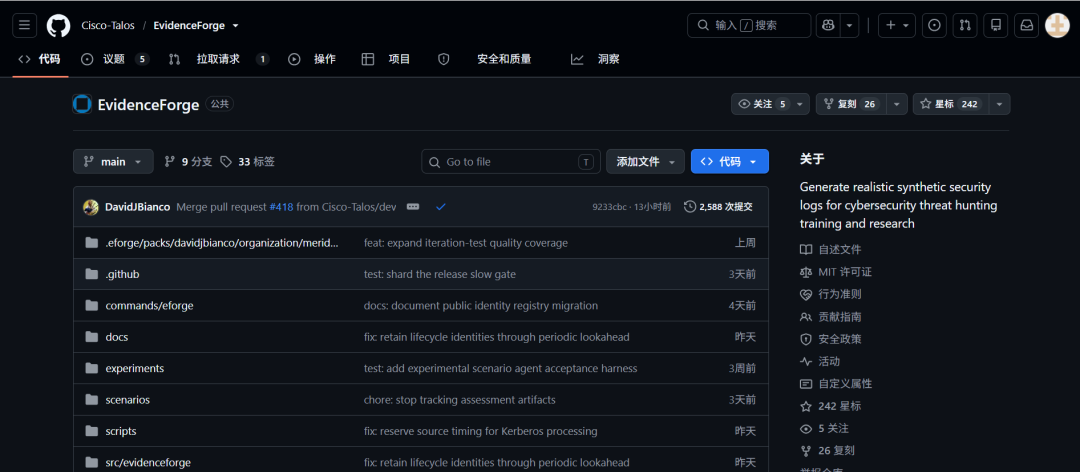The height and width of the screenshot is (472, 1080).
Task: View the commit status checkmark
Action: (441, 207)
